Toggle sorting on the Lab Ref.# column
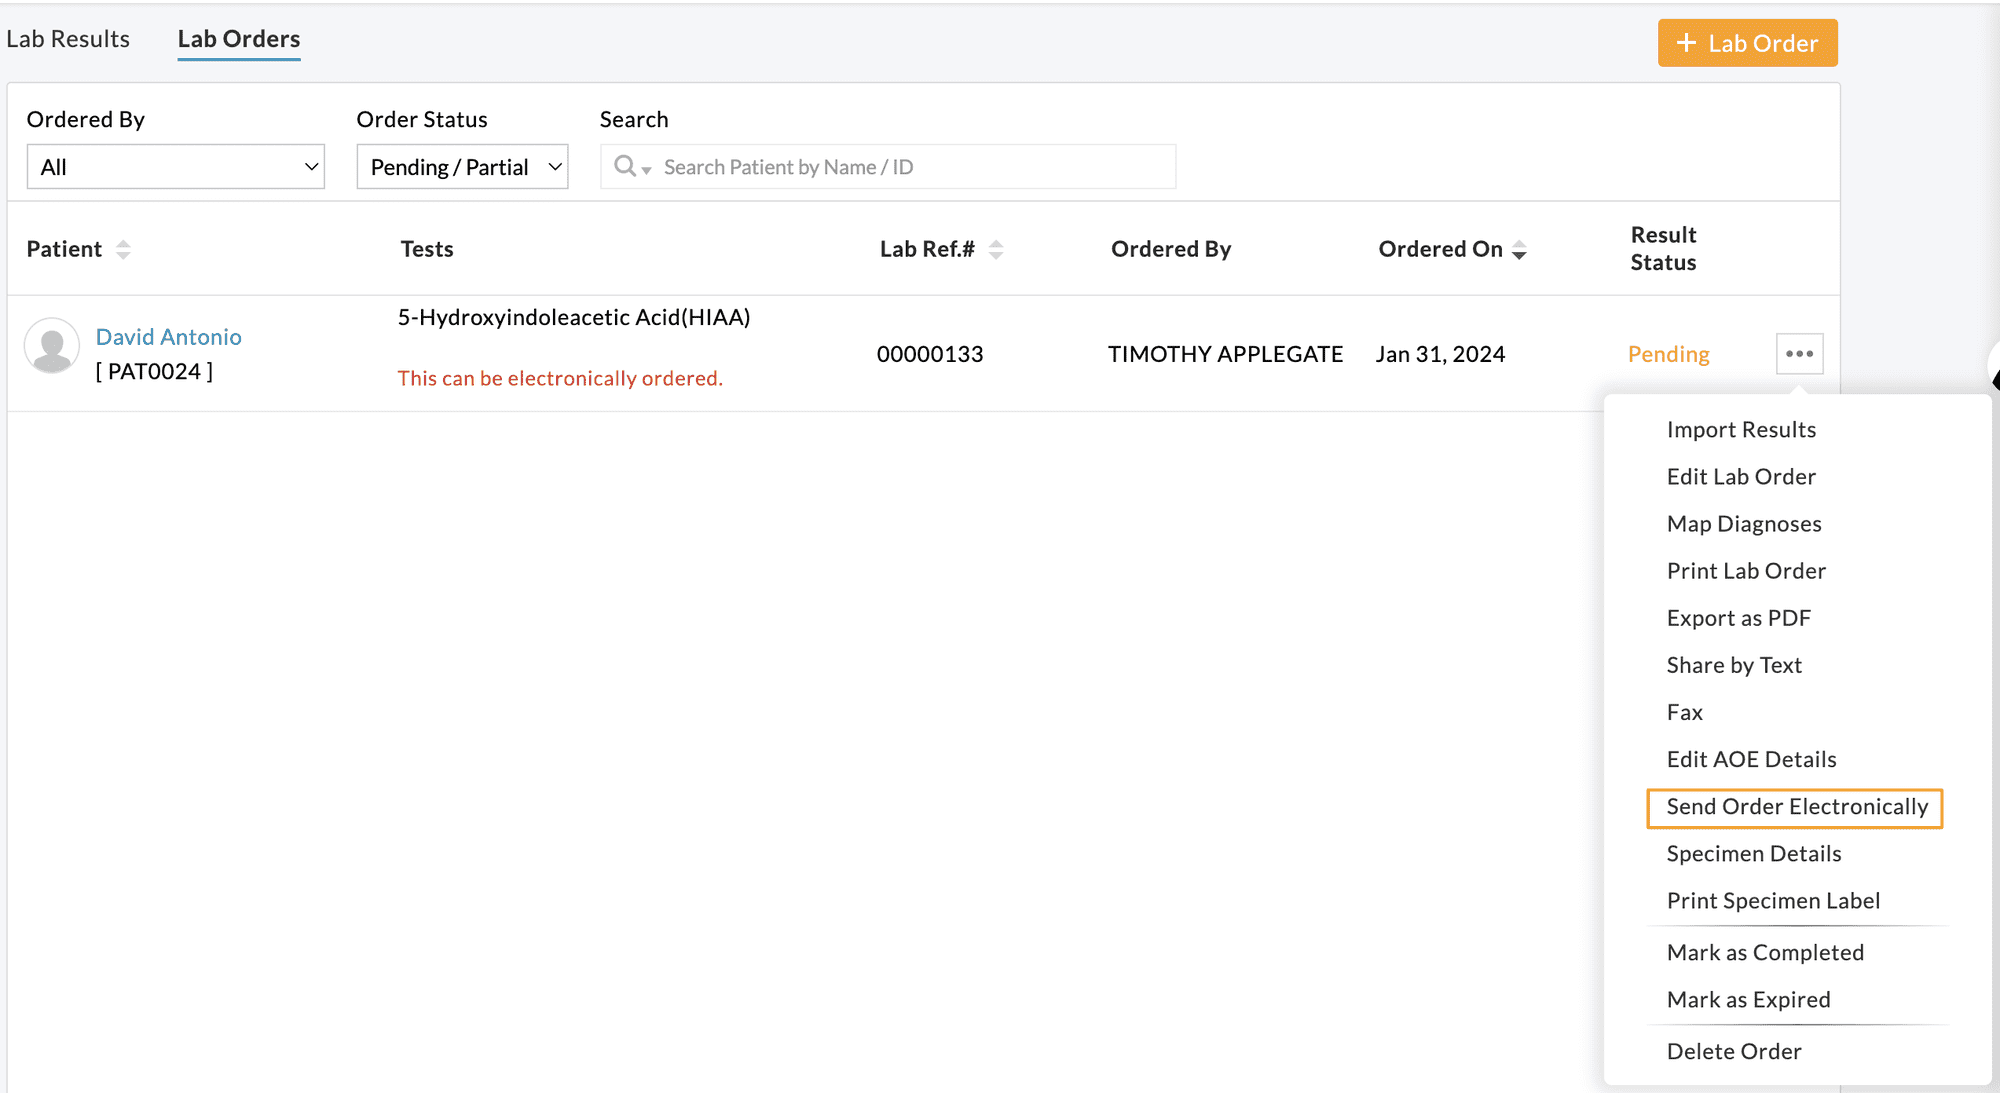Viewport: 2000px width, 1093px height. 996,249
